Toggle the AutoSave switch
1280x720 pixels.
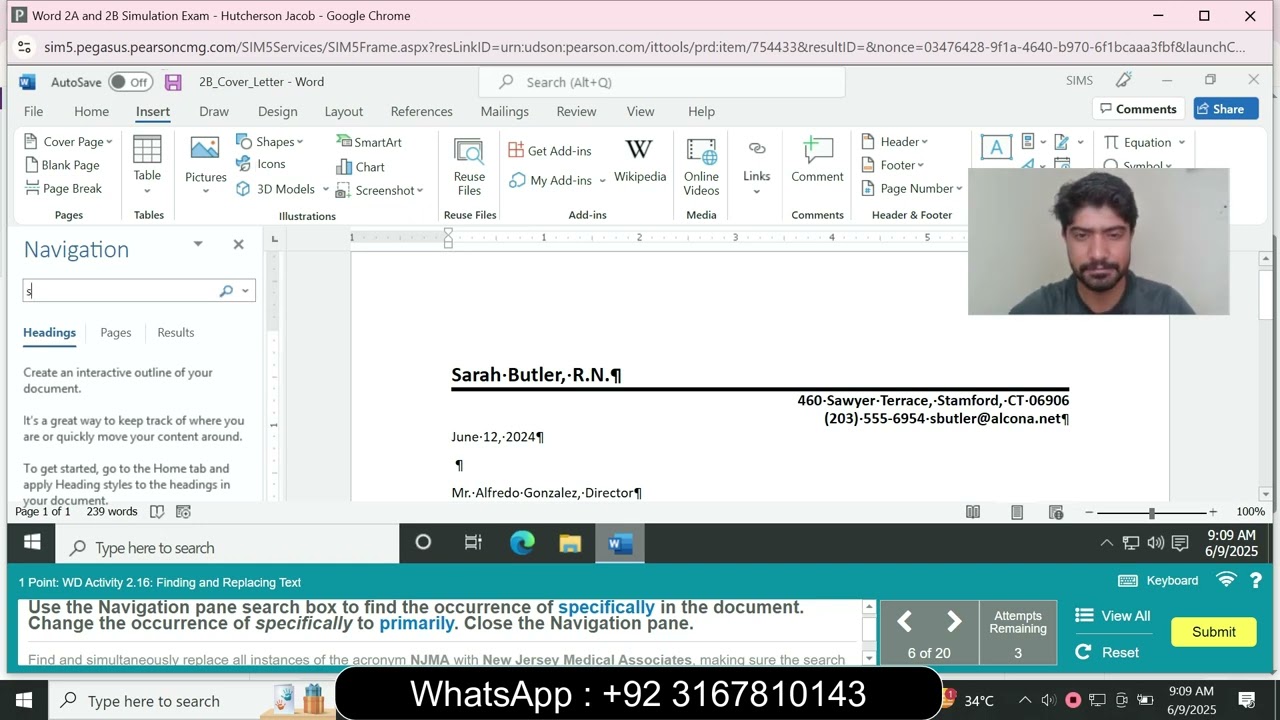point(130,82)
